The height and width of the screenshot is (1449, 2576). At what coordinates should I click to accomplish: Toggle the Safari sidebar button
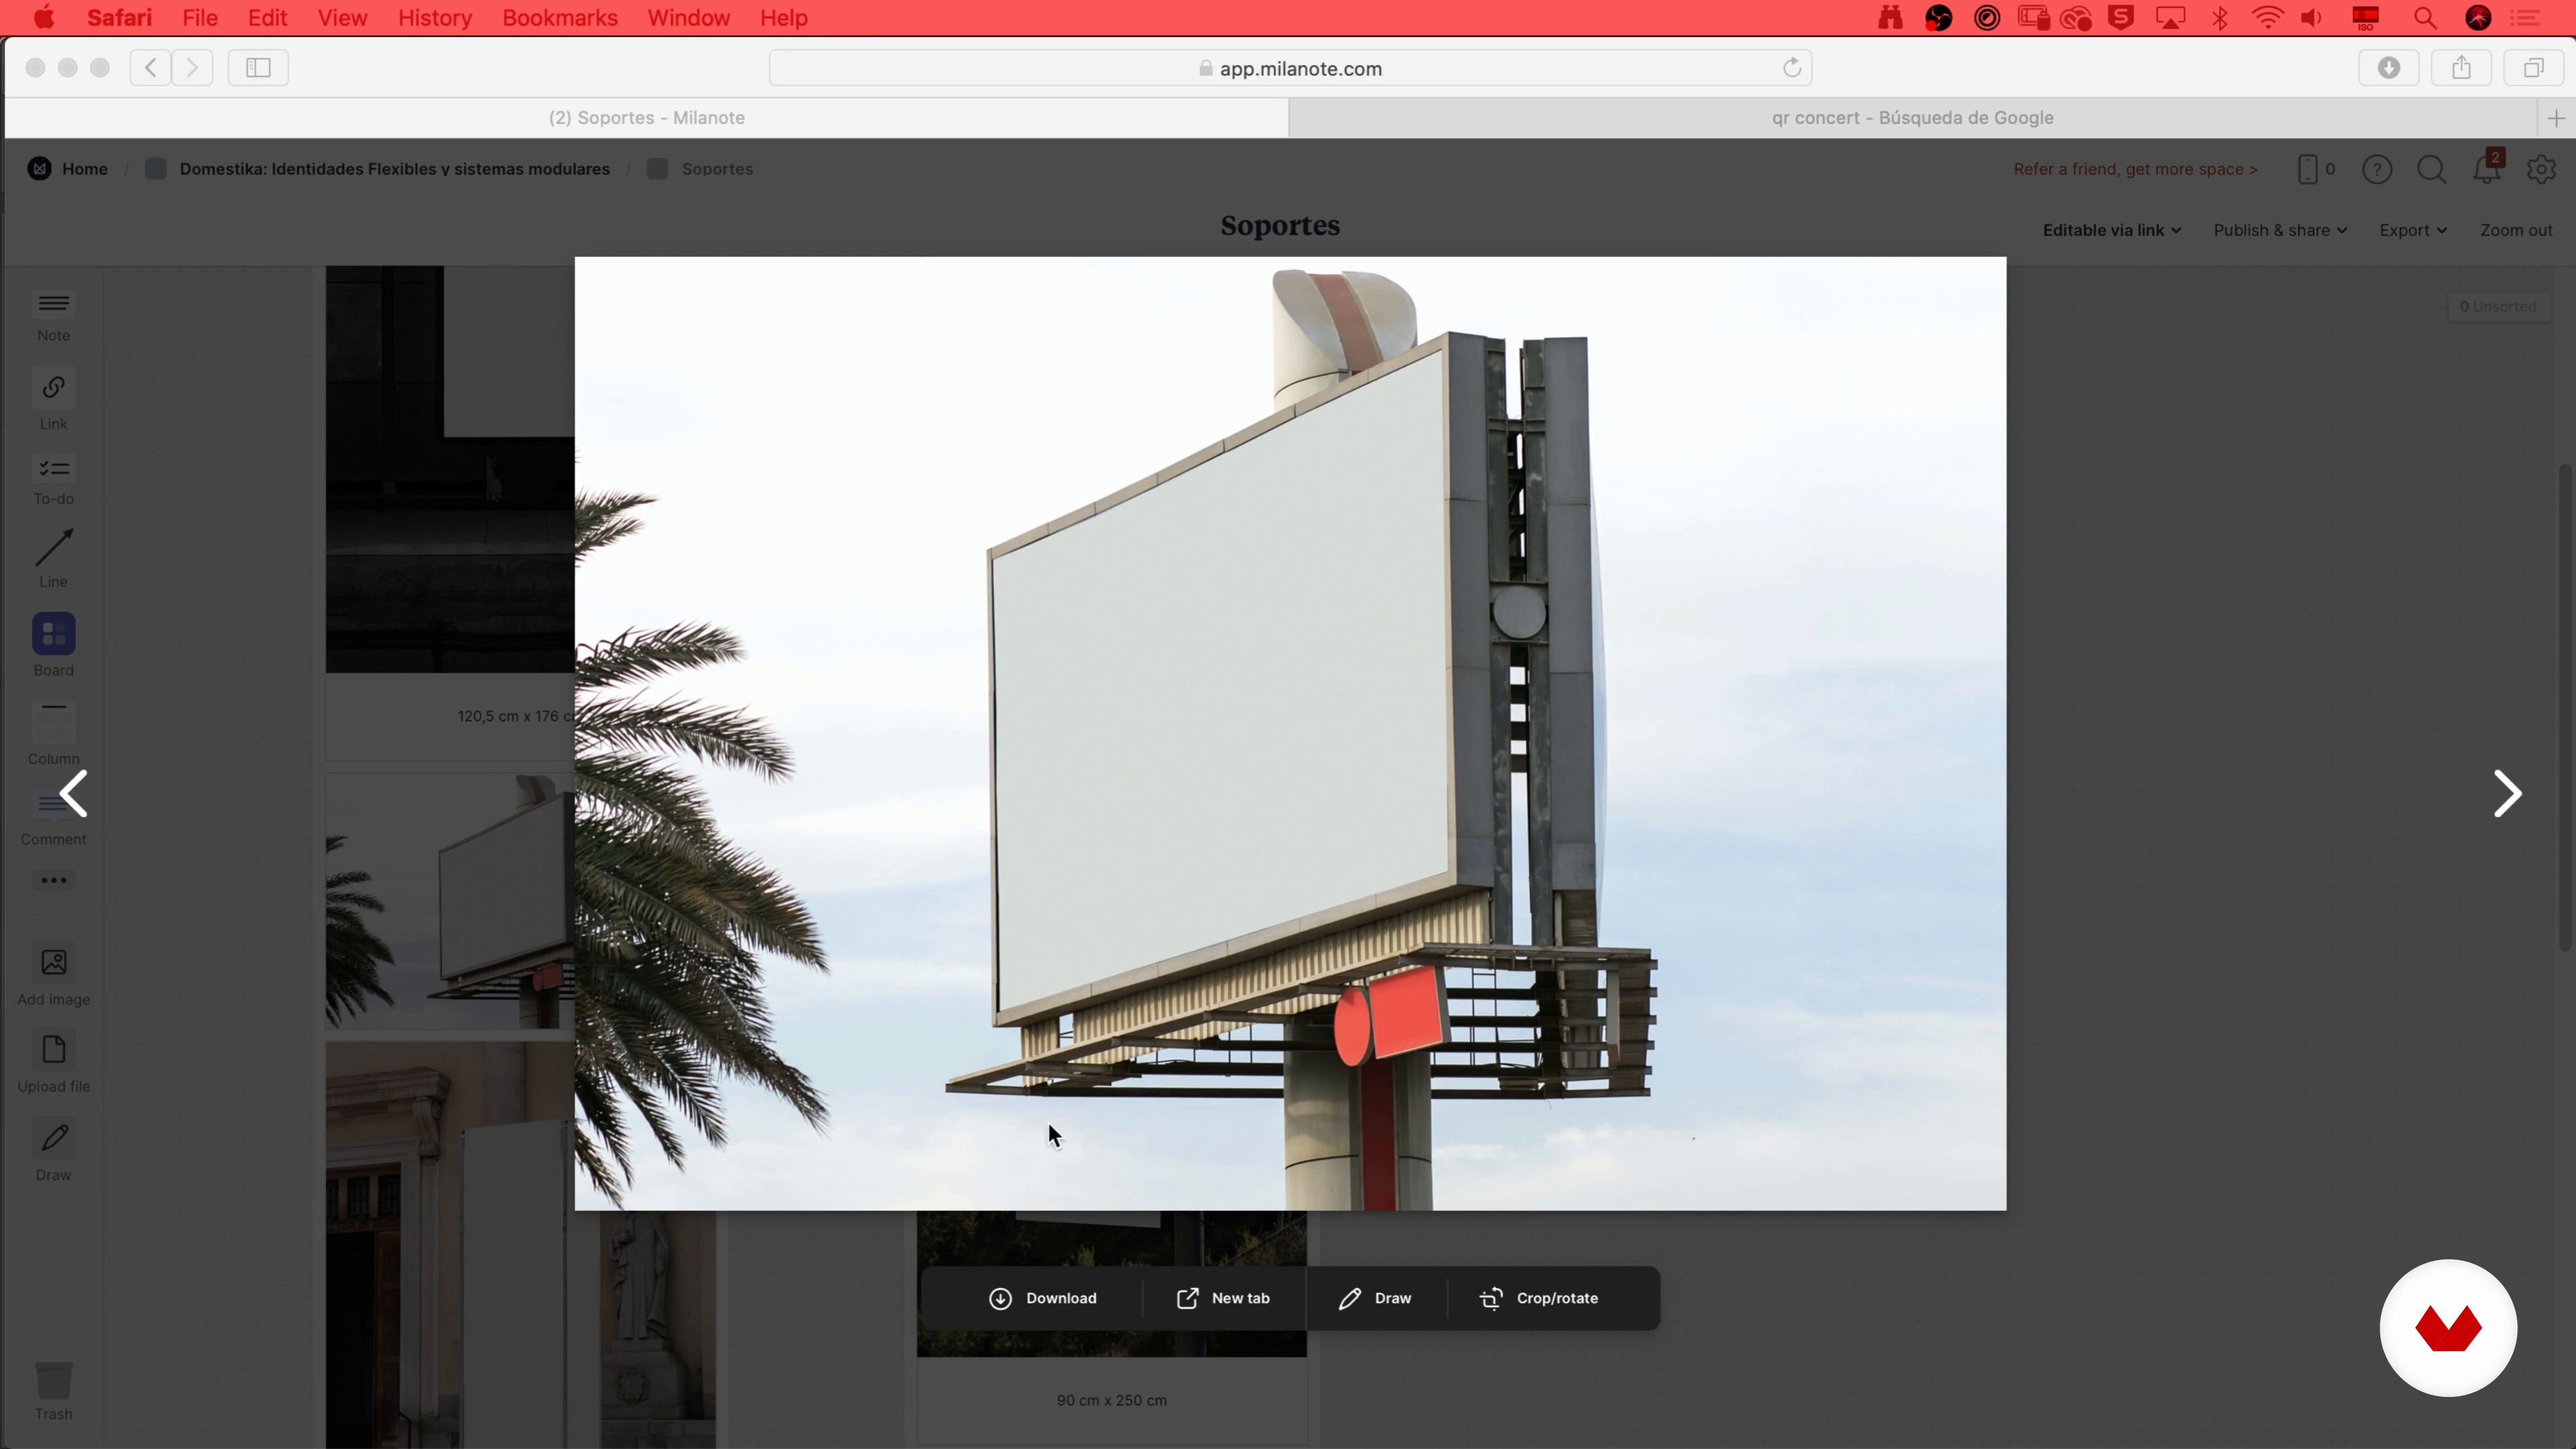(258, 68)
